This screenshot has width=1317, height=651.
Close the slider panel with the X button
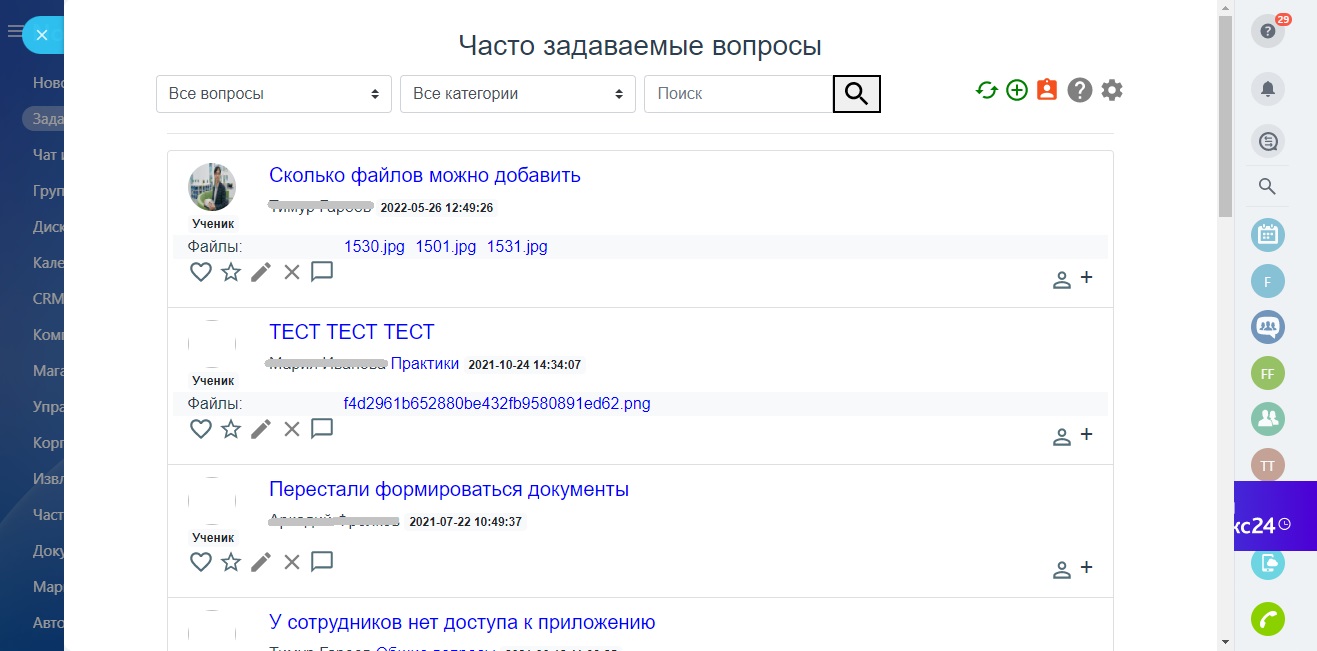click(x=41, y=35)
